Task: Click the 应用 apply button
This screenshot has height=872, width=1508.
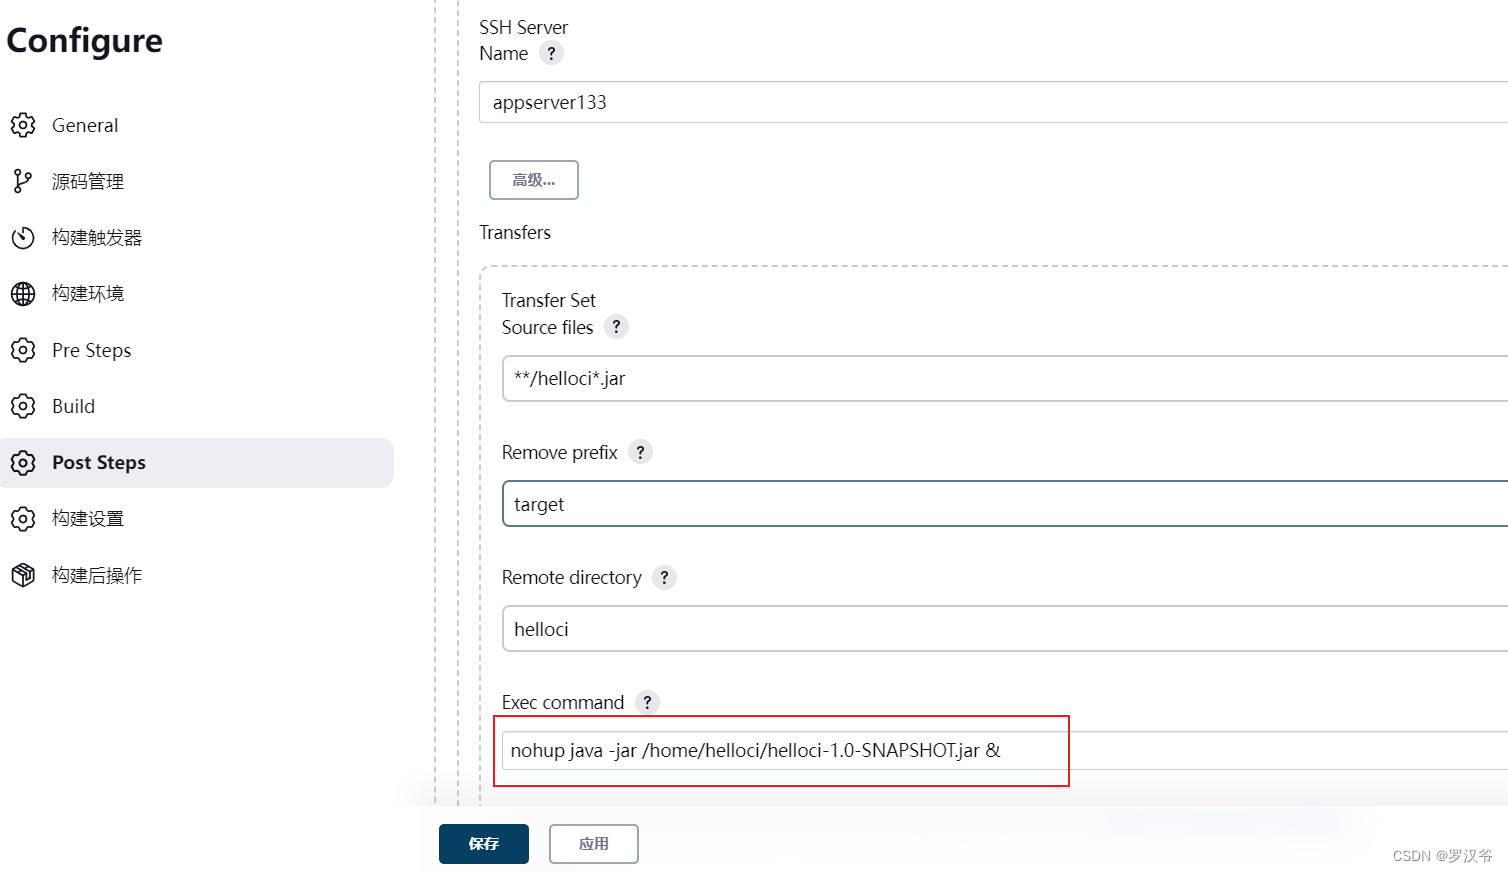Action: tap(594, 844)
